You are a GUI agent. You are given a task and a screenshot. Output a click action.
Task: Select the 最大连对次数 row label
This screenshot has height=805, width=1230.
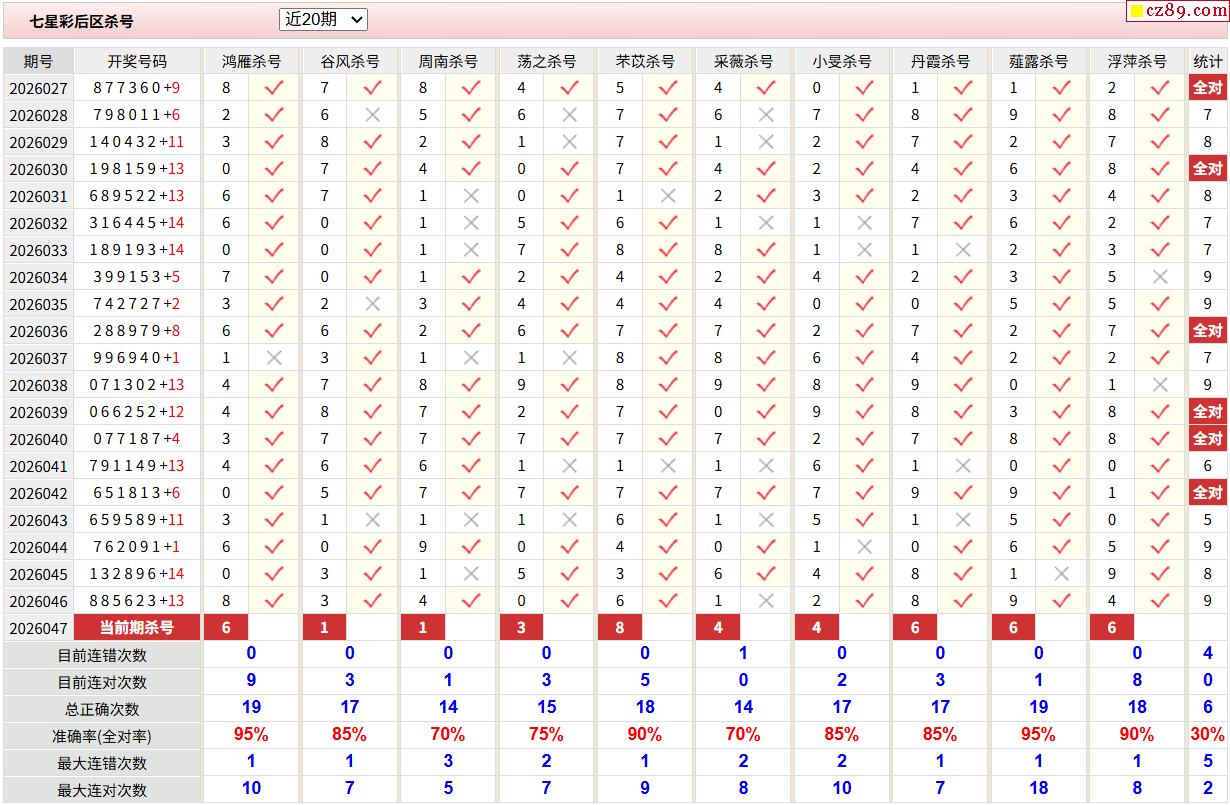[102, 791]
